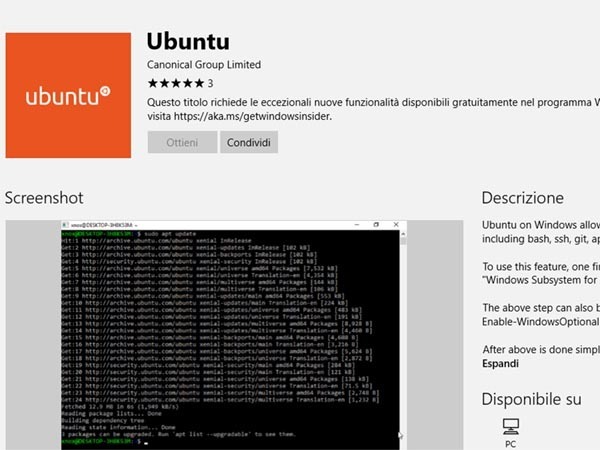Screen dimensions: 600x450
Task: Click the 'Ubuntu on Windows' description line
Action: [x=541, y=225]
